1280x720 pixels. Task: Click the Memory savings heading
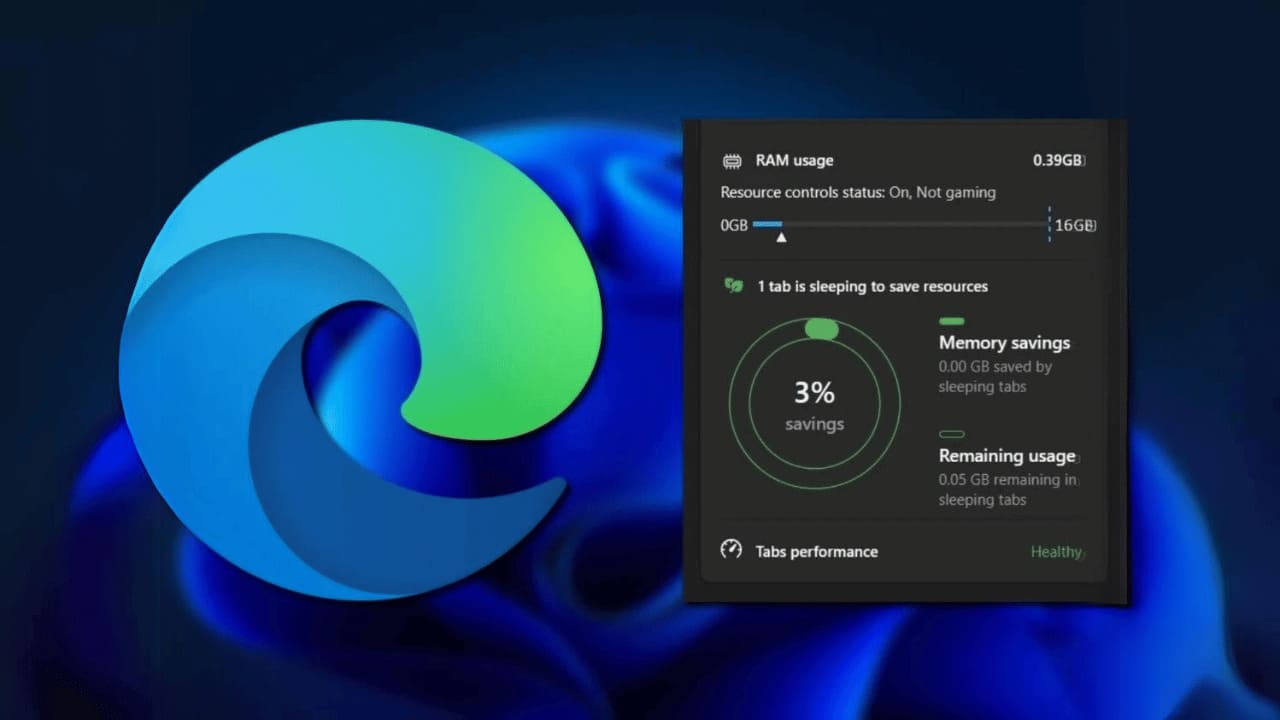(x=1004, y=343)
